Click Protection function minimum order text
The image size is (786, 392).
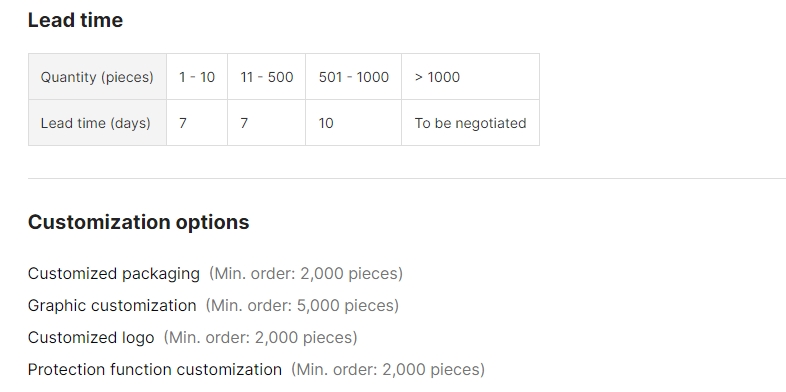coord(388,370)
